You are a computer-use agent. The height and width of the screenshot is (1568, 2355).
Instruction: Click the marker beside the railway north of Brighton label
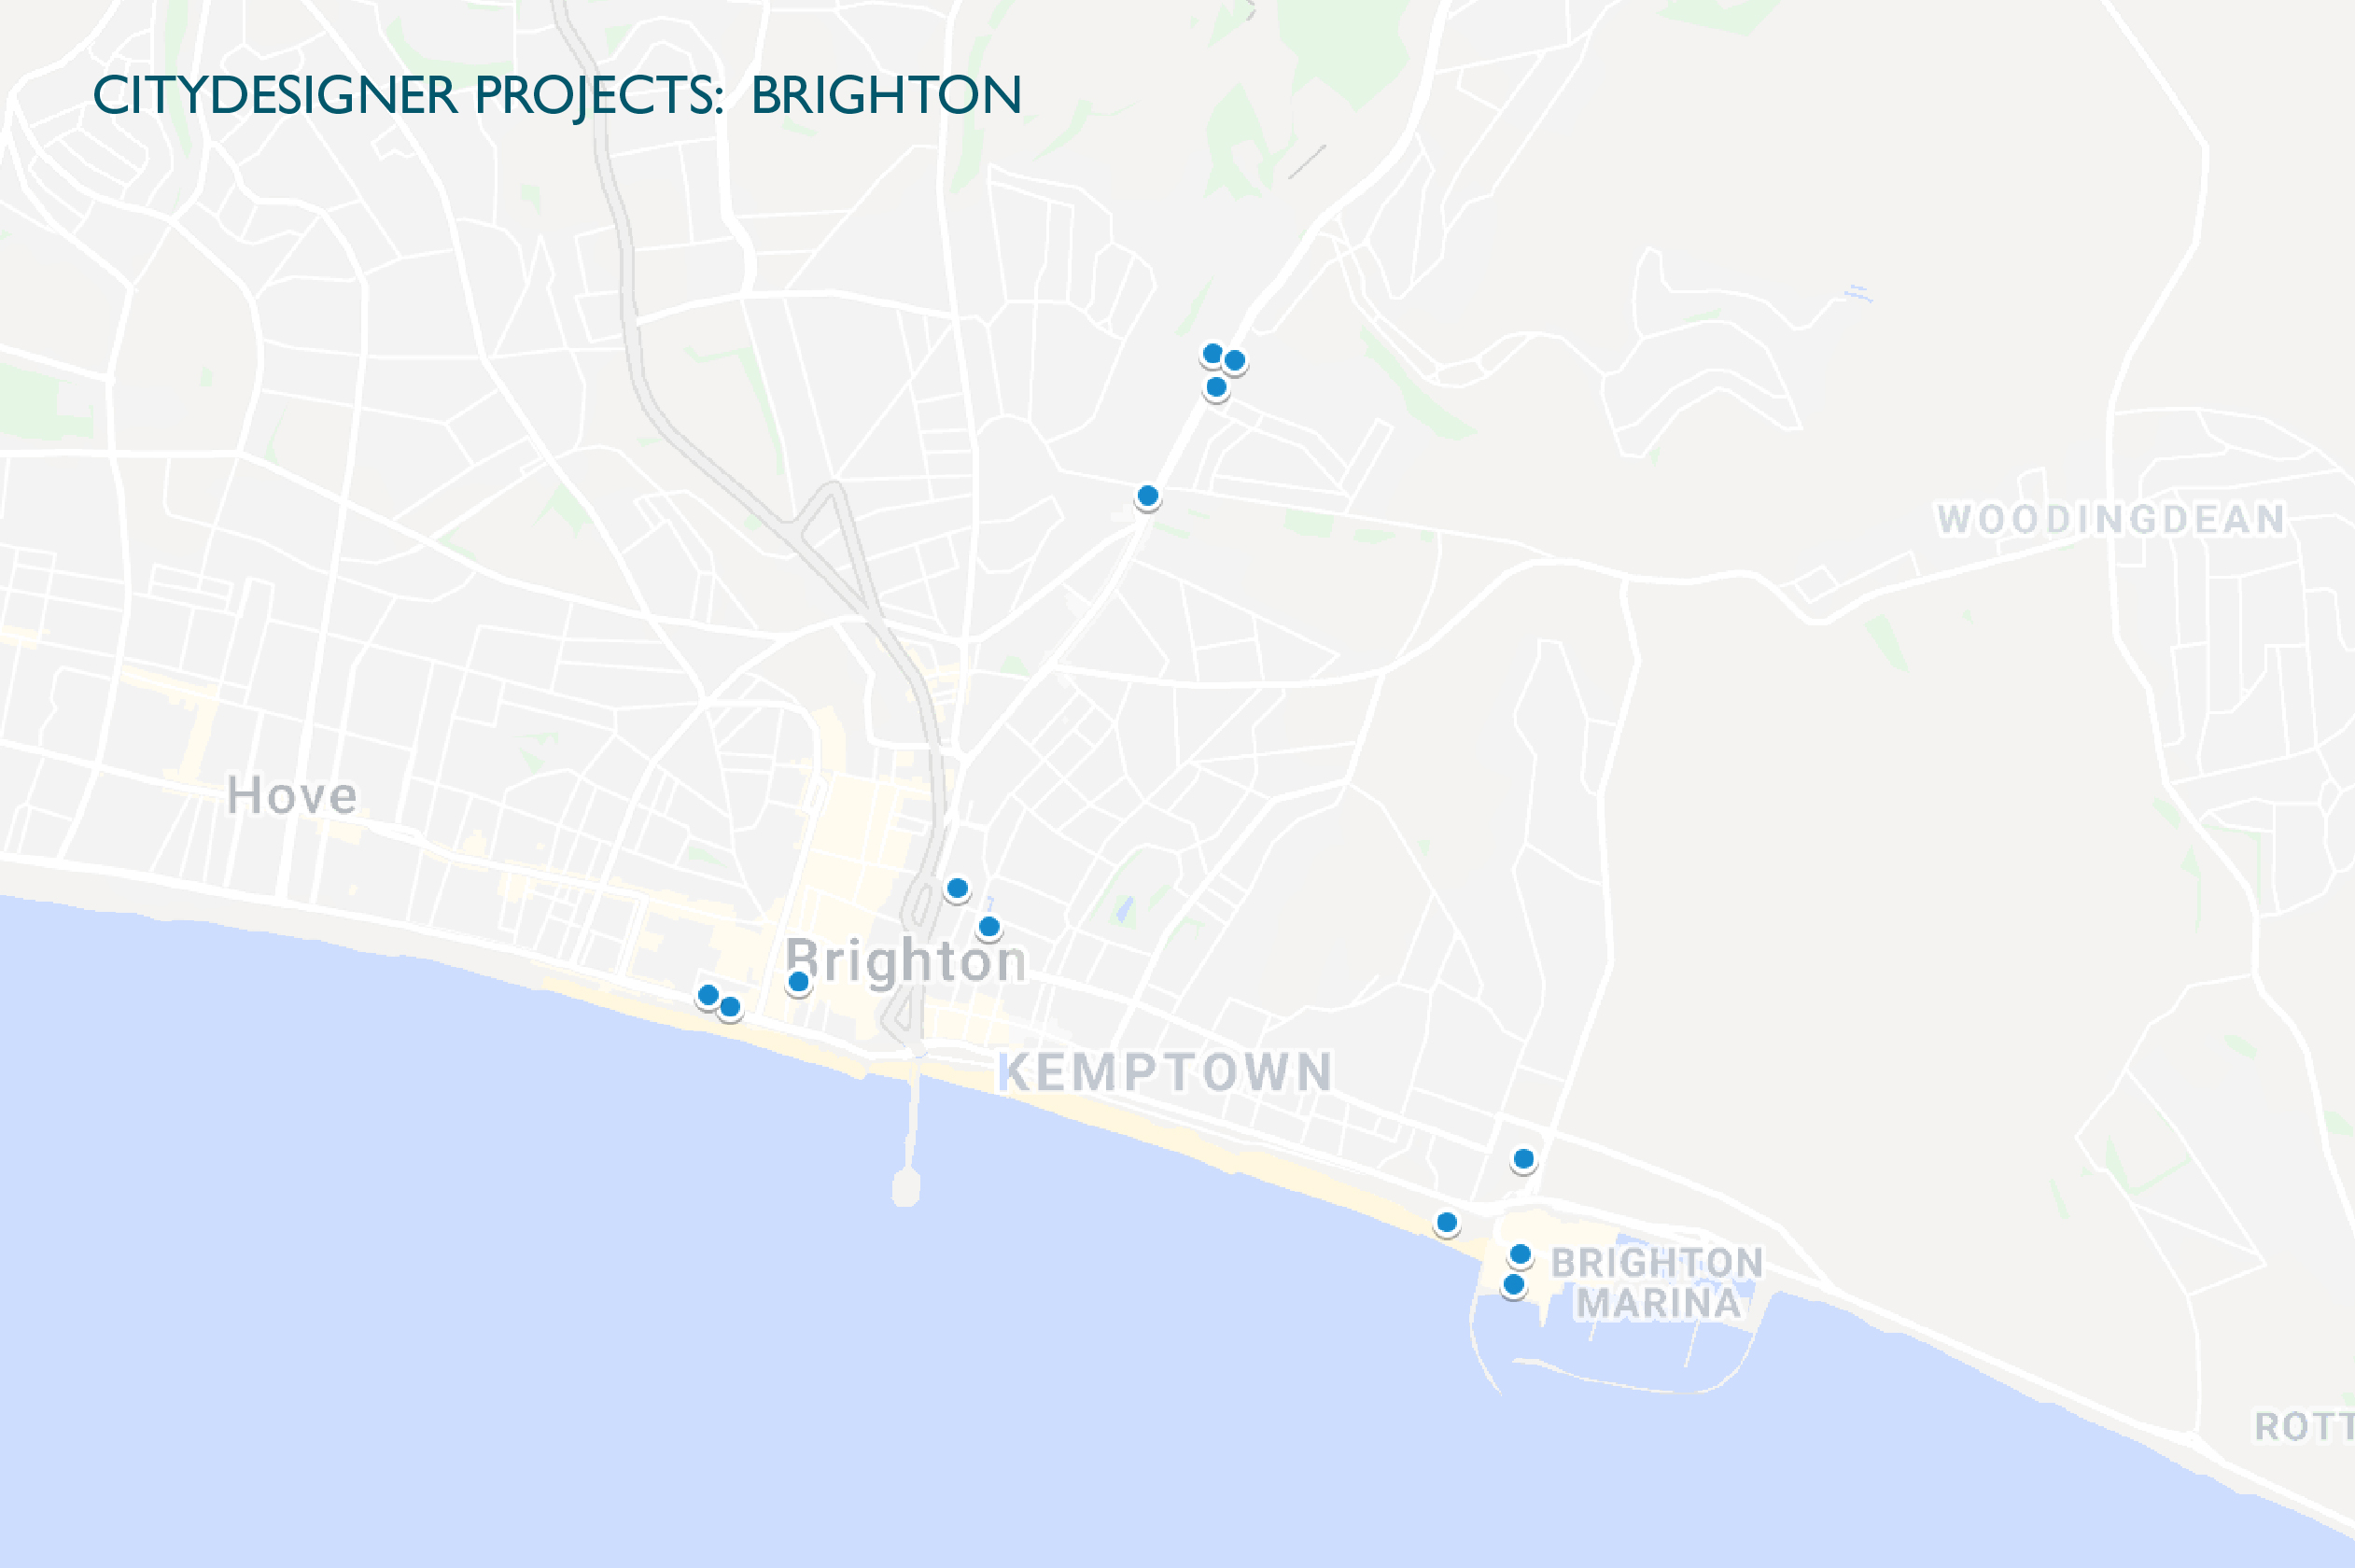[957, 888]
